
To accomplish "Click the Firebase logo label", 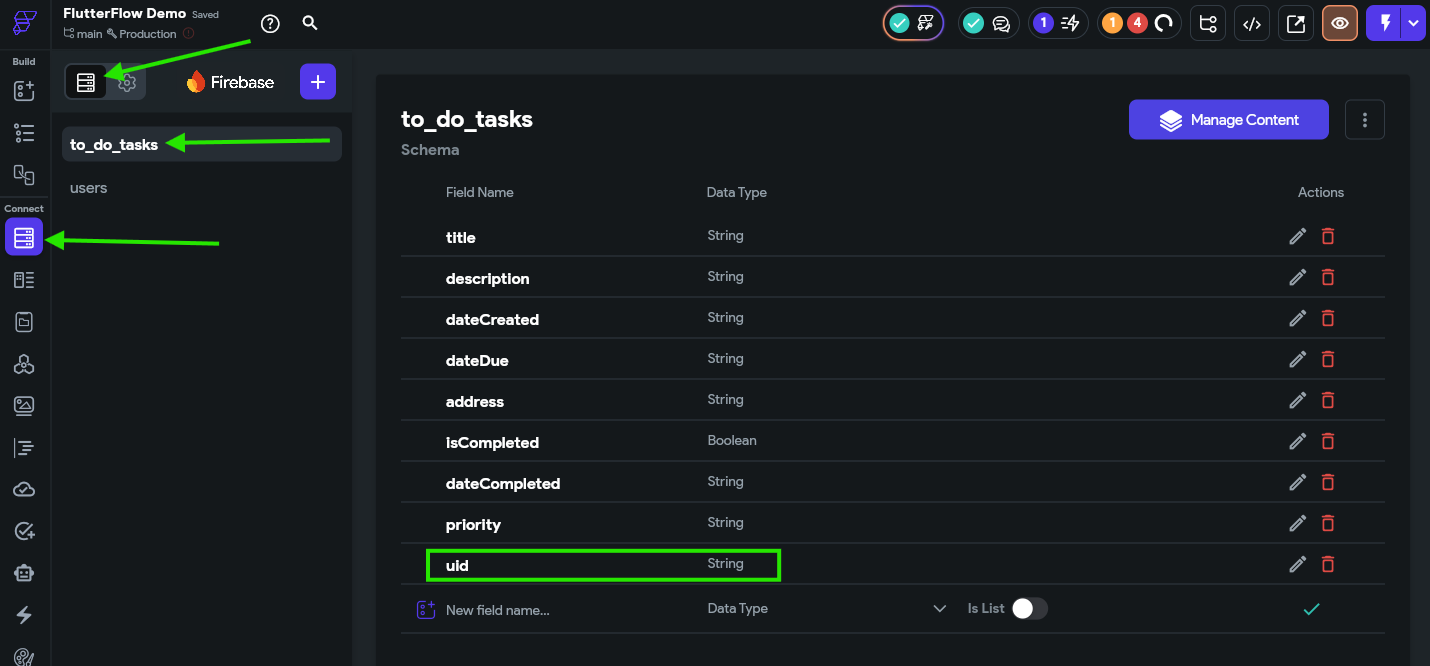I will (230, 82).
